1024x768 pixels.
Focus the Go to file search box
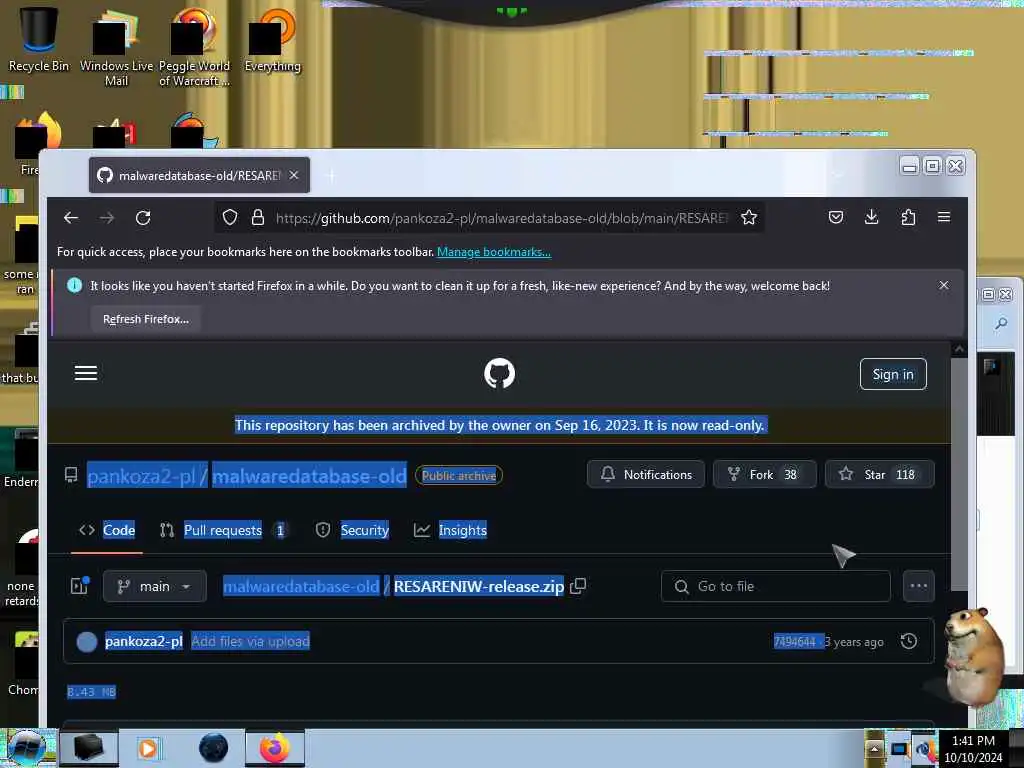coord(776,586)
